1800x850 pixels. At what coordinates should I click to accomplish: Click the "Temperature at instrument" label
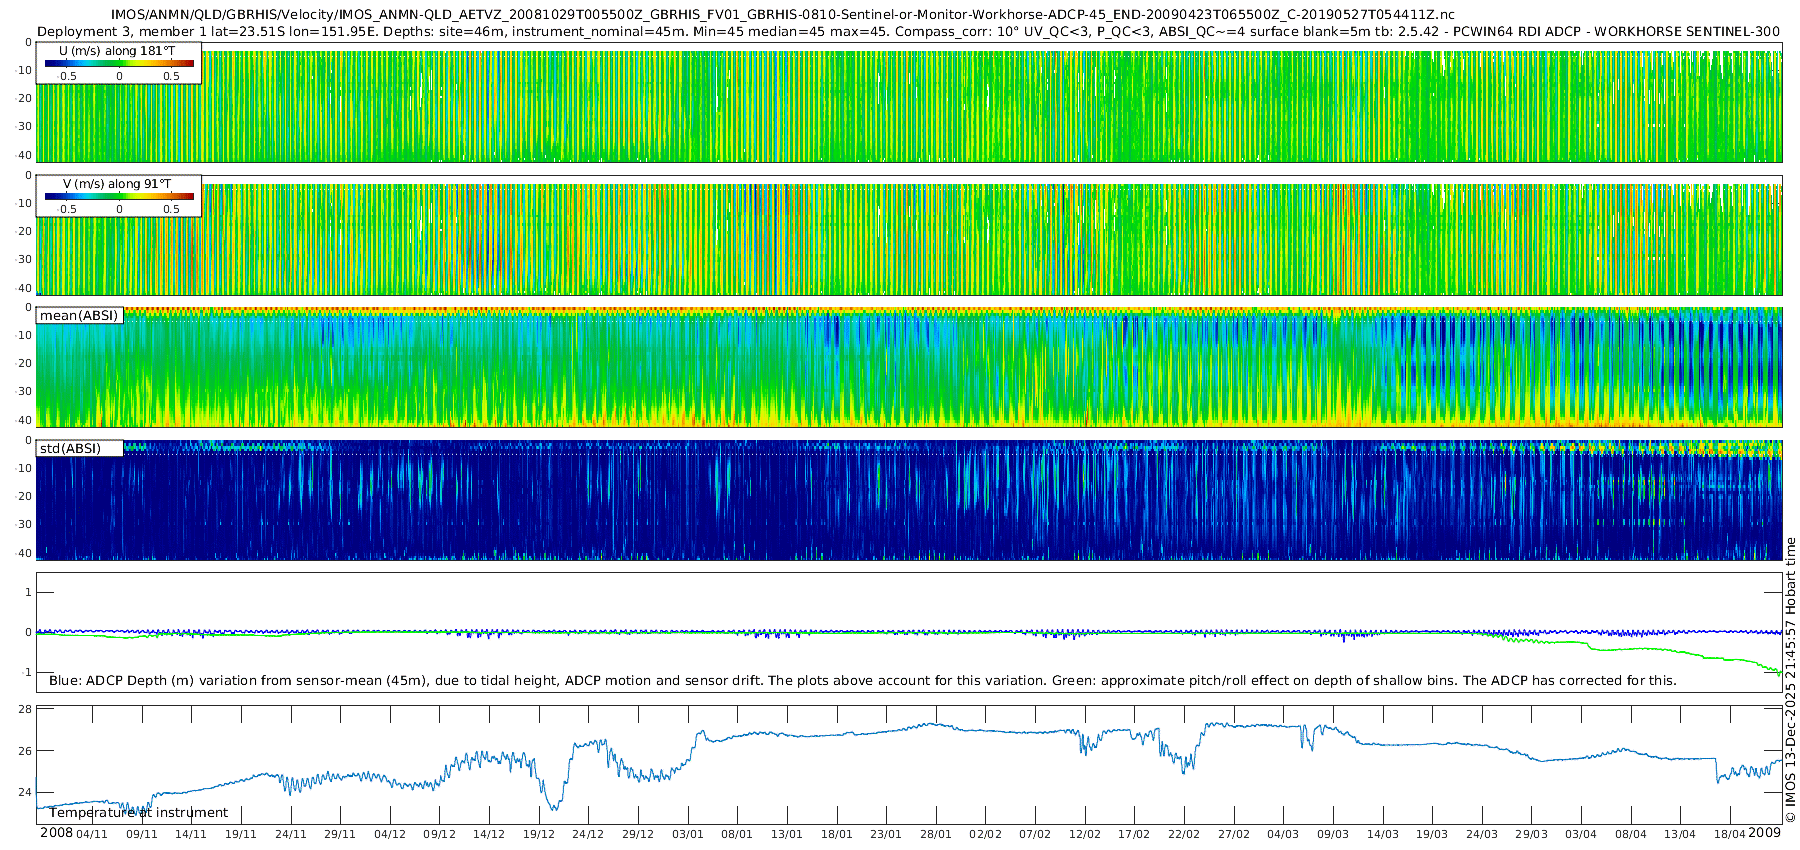(x=138, y=812)
